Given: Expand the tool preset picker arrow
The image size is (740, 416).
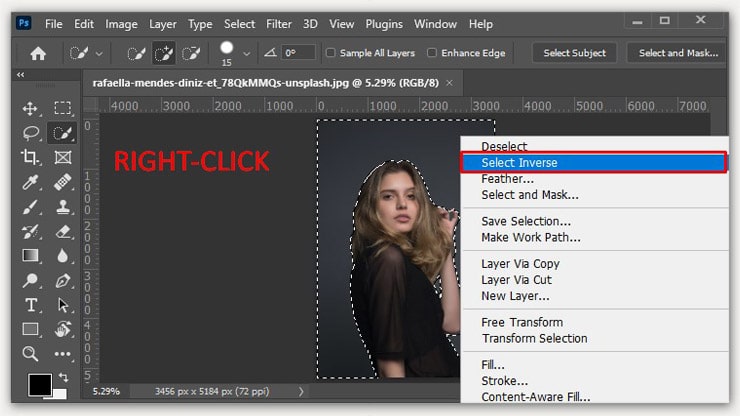Looking at the screenshot, I should 98,54.
